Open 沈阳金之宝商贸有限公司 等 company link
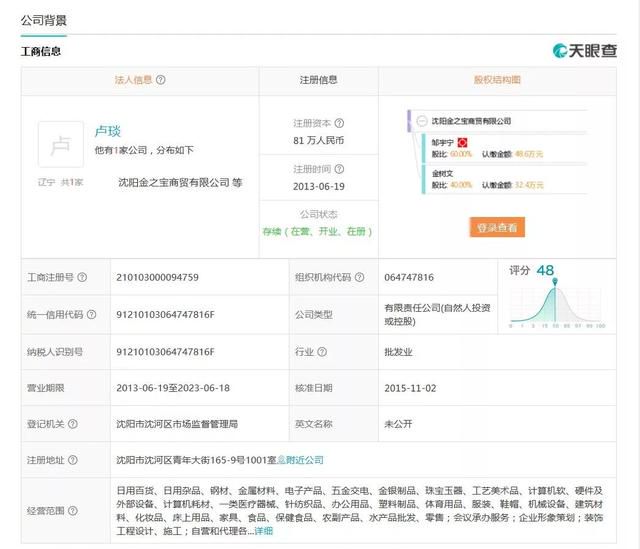 180,182
